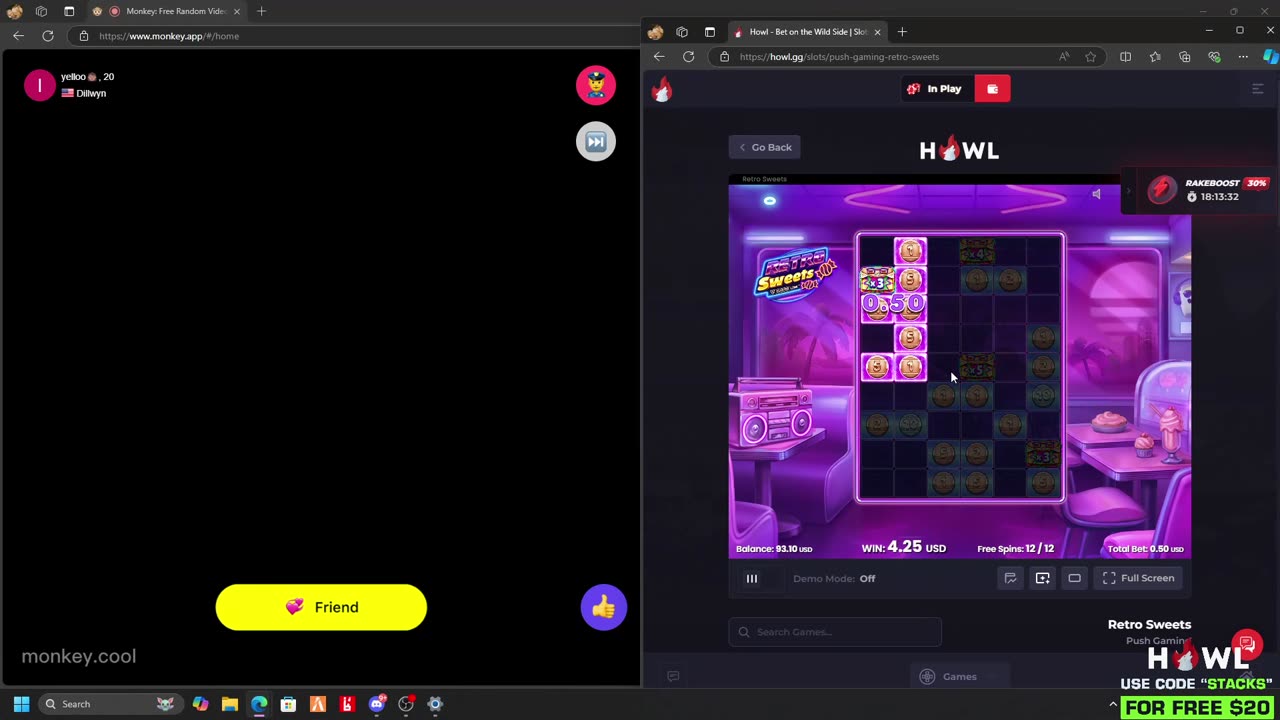Image resolution: width=1280 pixels, height=720 pixels.
Task: Open the Rakeboost 30% panel
Action: tap(1208, 190)
